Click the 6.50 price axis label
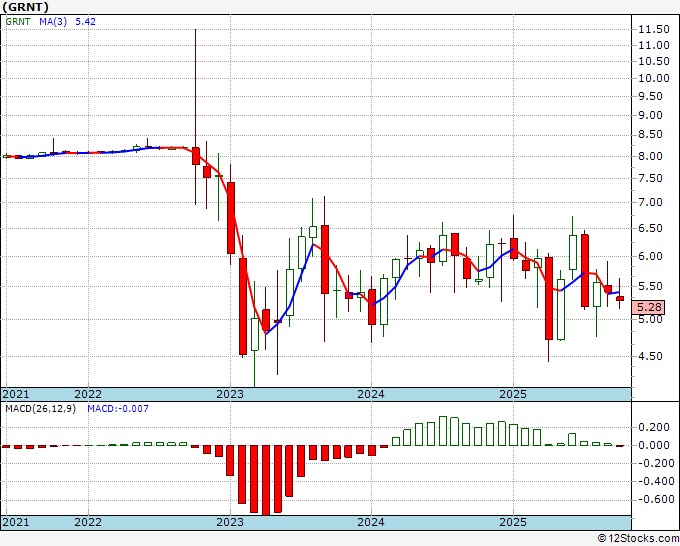 pos(651,229)
